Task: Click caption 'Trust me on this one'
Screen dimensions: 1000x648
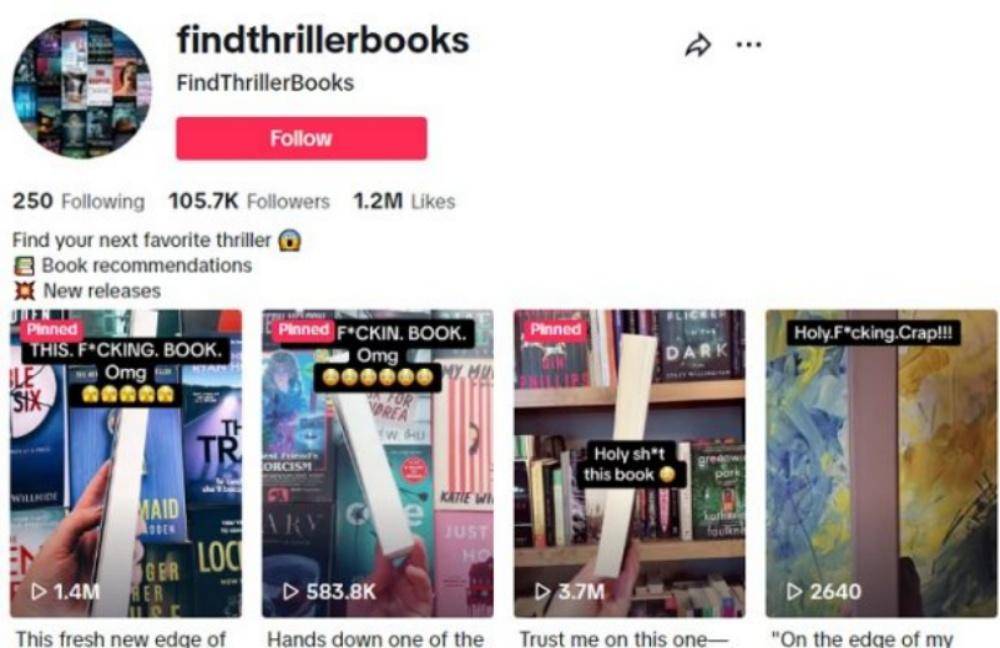Action: [623, 638]
